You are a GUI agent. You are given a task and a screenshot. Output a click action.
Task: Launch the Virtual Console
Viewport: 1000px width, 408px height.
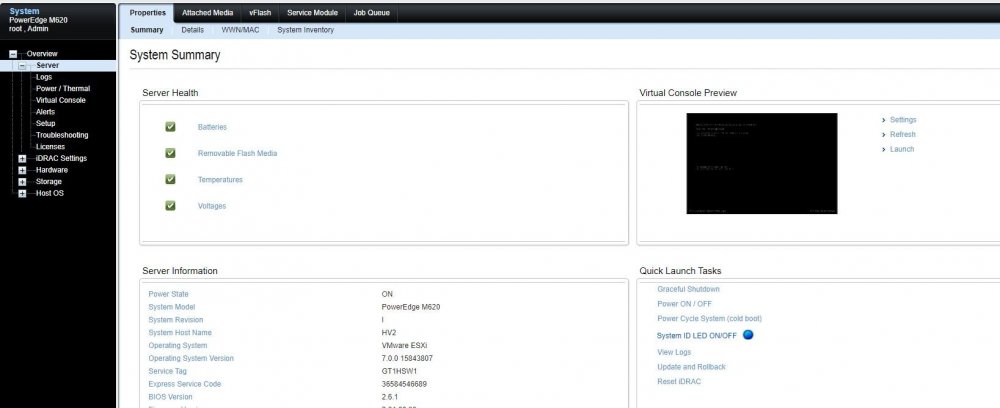point(902,149)
